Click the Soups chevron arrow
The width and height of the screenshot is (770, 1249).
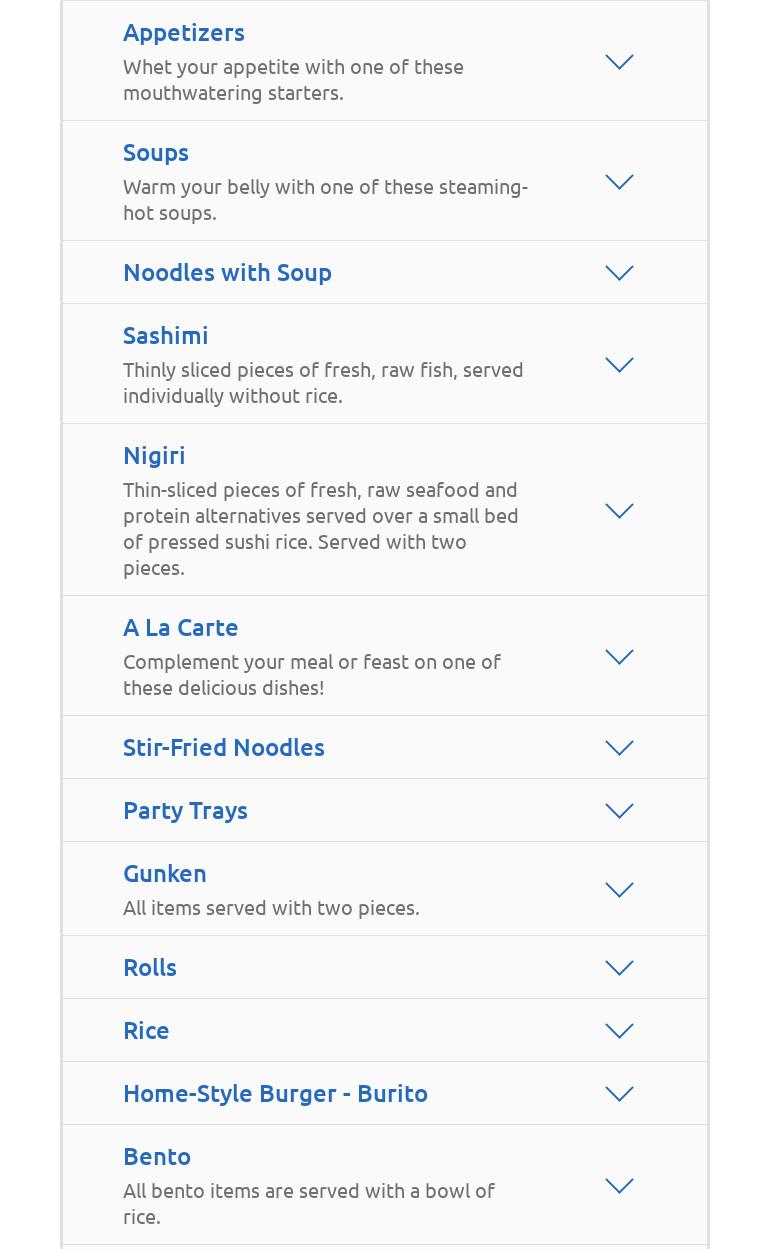[619, 182]
